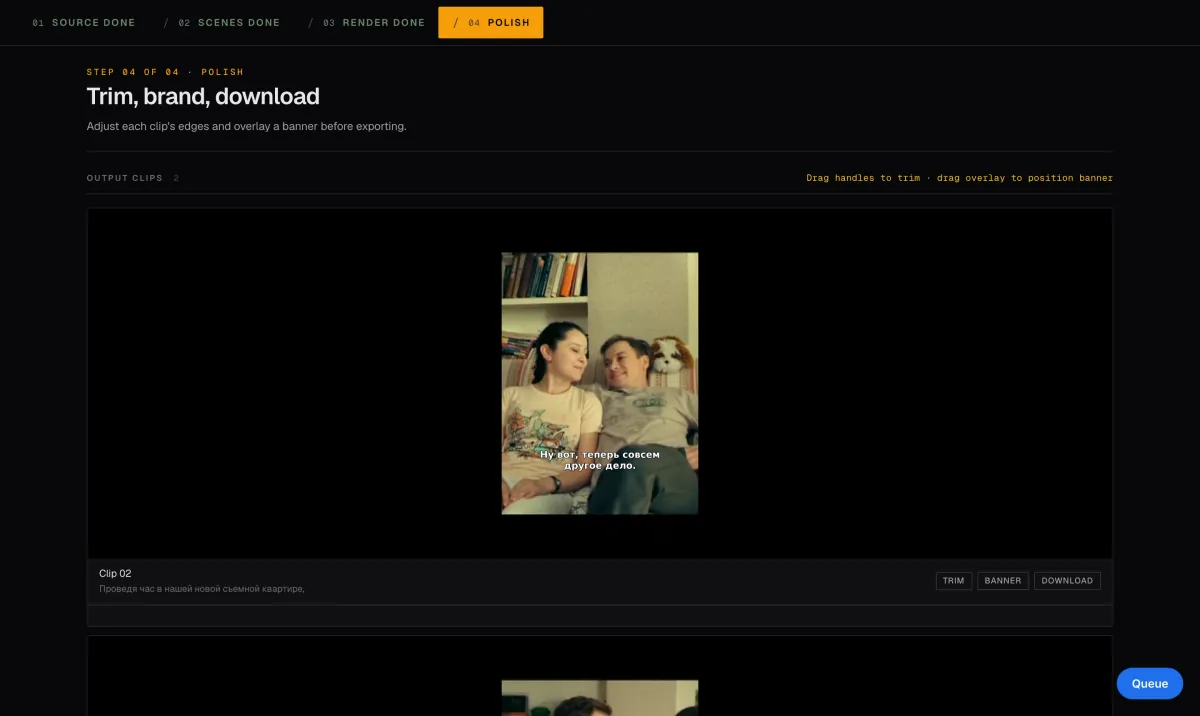Viewport: 1200px width, 716px height.
Task: Download Clip 02
Action: click(1067, 580)
